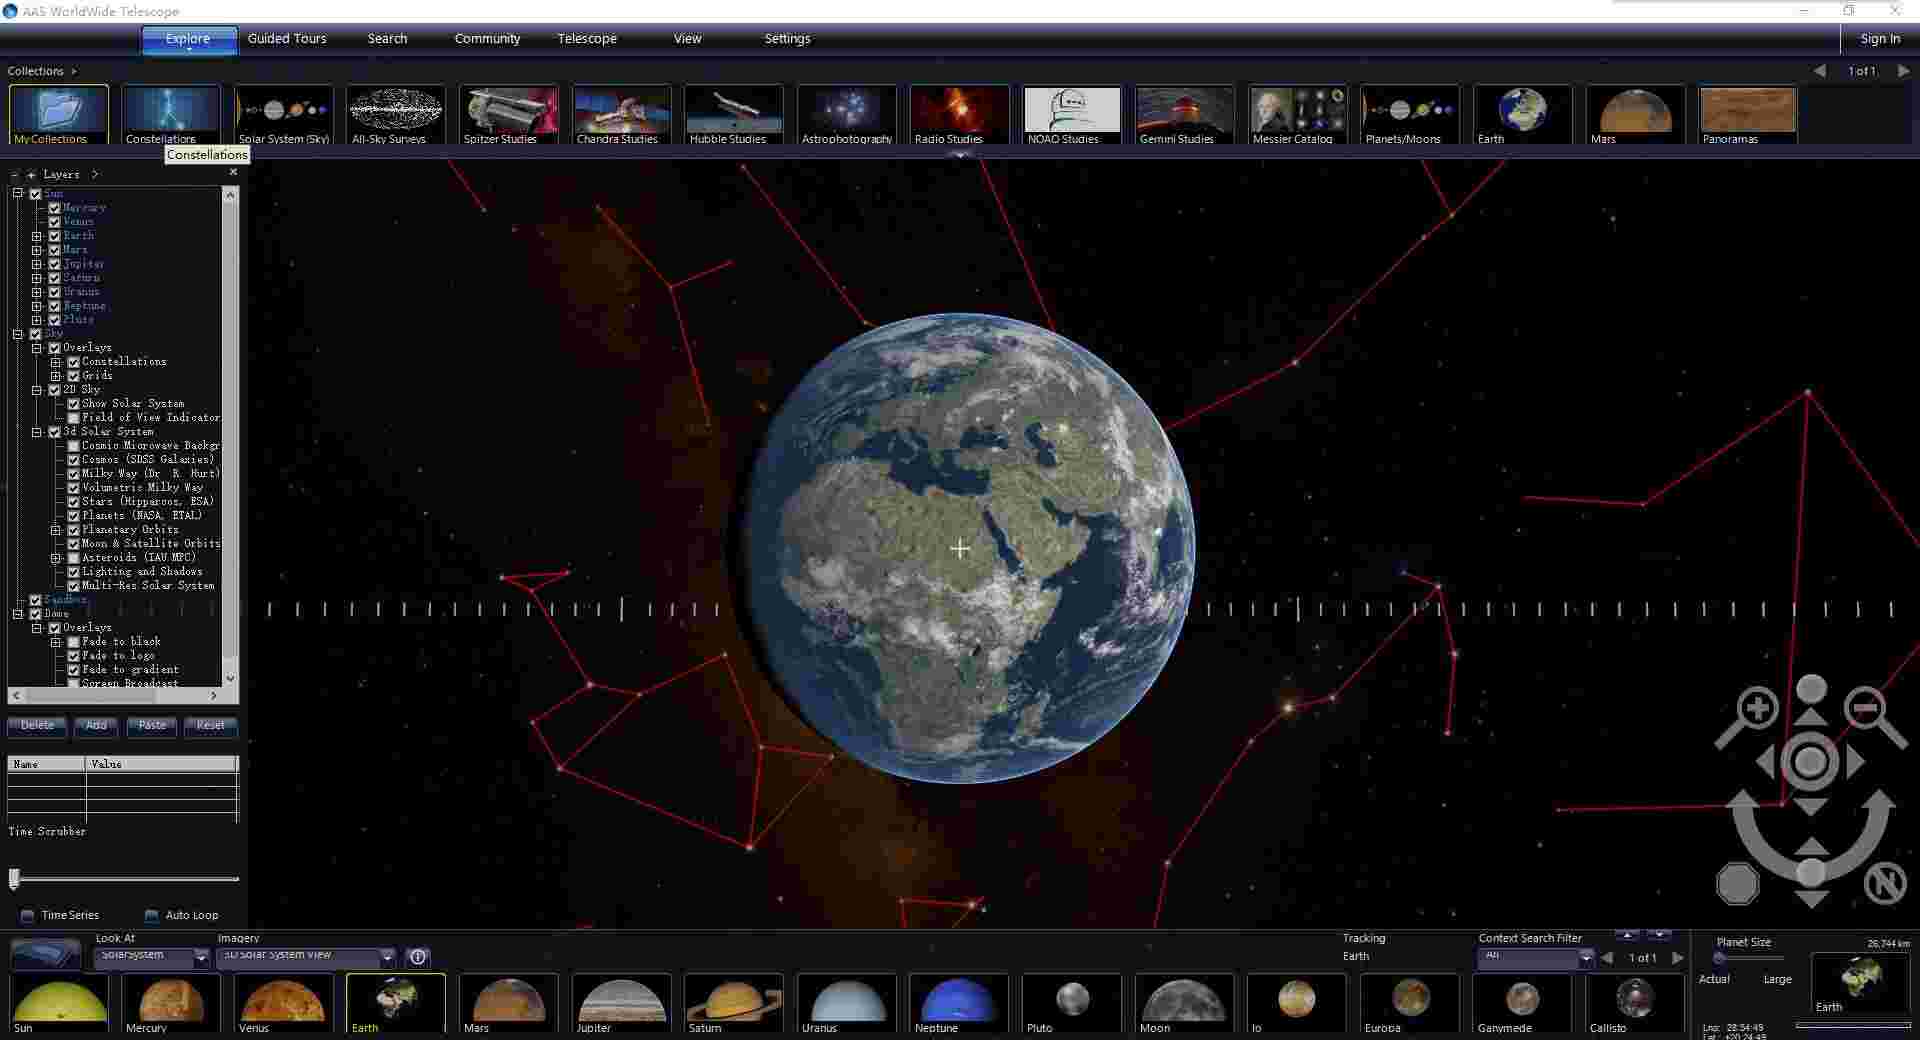Switch to the Guided Tours tab

pos(286,38)
